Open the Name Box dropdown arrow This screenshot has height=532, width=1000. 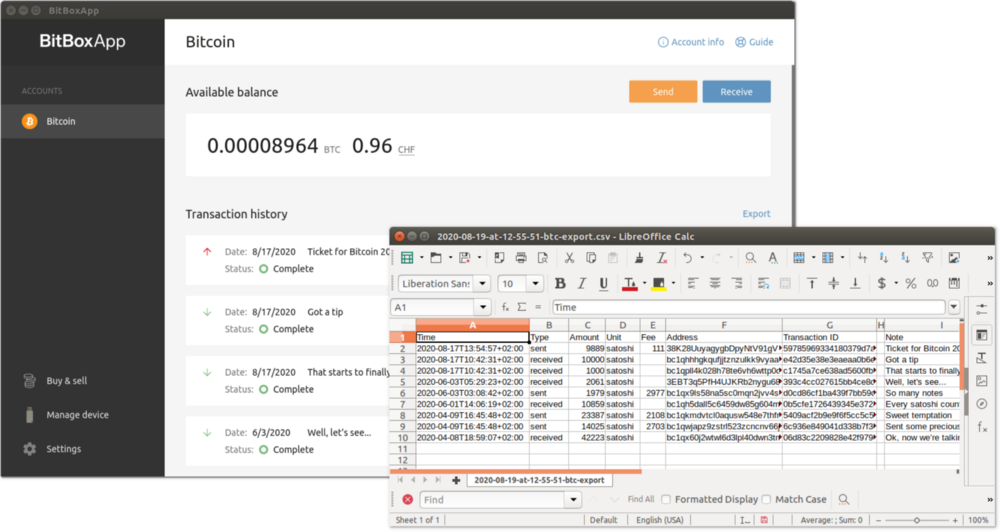(483, 307)
